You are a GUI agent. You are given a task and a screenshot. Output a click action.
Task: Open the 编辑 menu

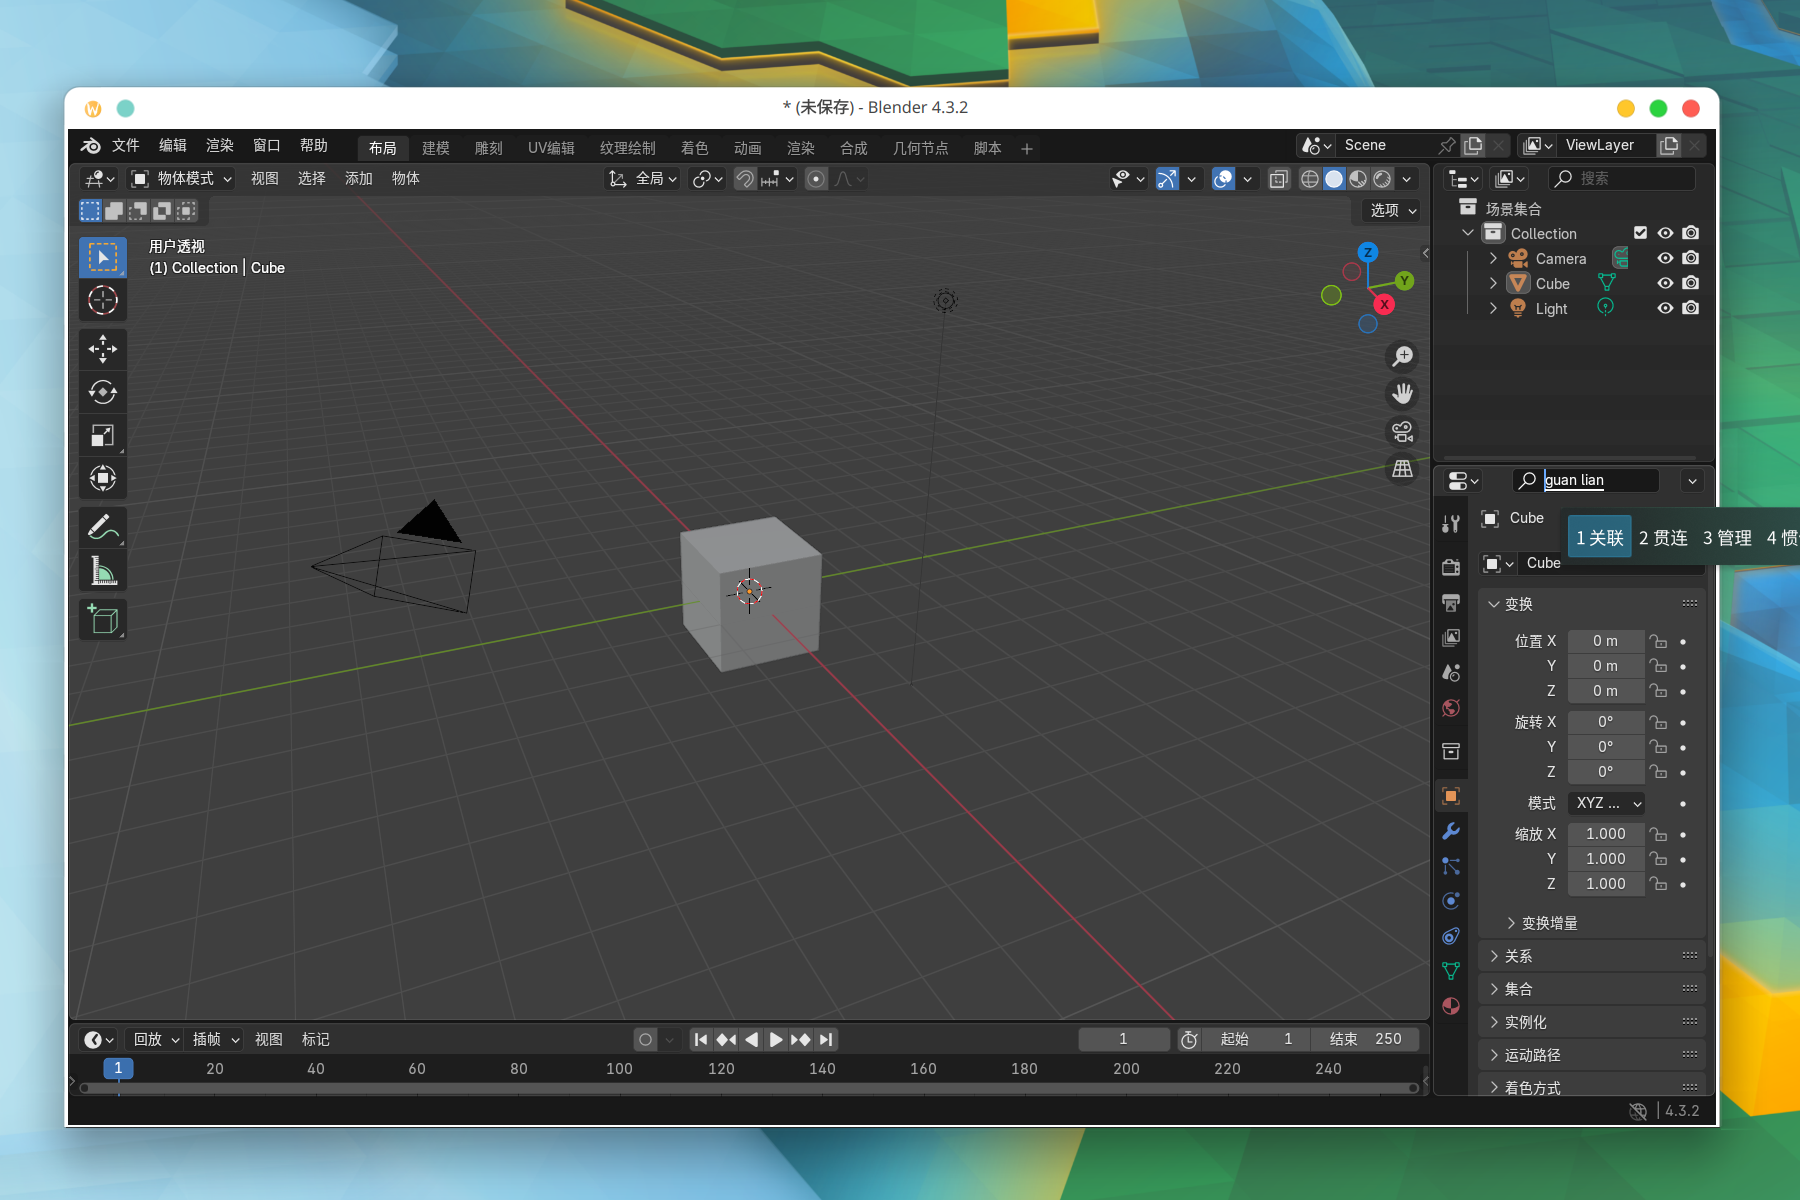[x=172, y=146]
